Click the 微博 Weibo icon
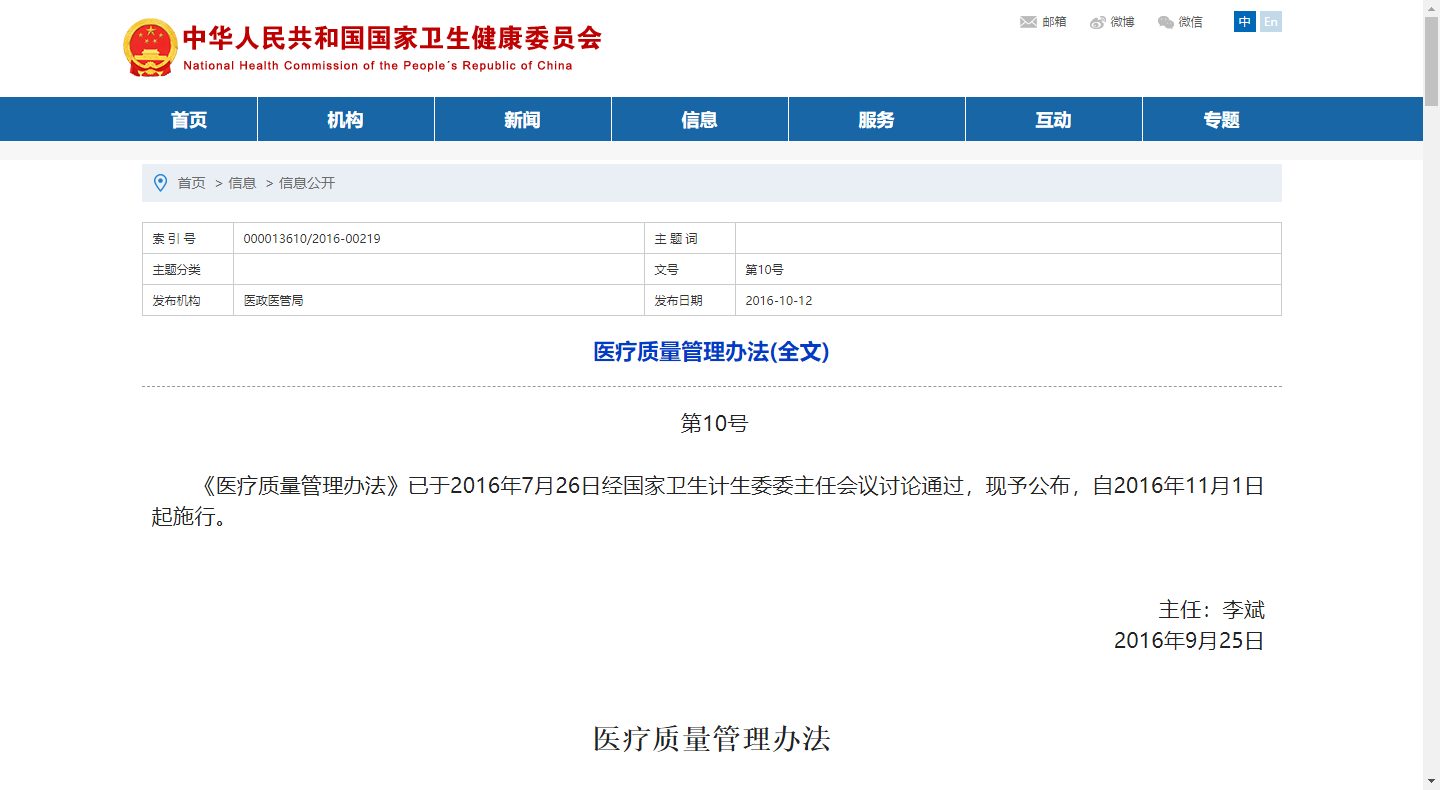Screen dimensions: 1440x790 coord(1098,22)
